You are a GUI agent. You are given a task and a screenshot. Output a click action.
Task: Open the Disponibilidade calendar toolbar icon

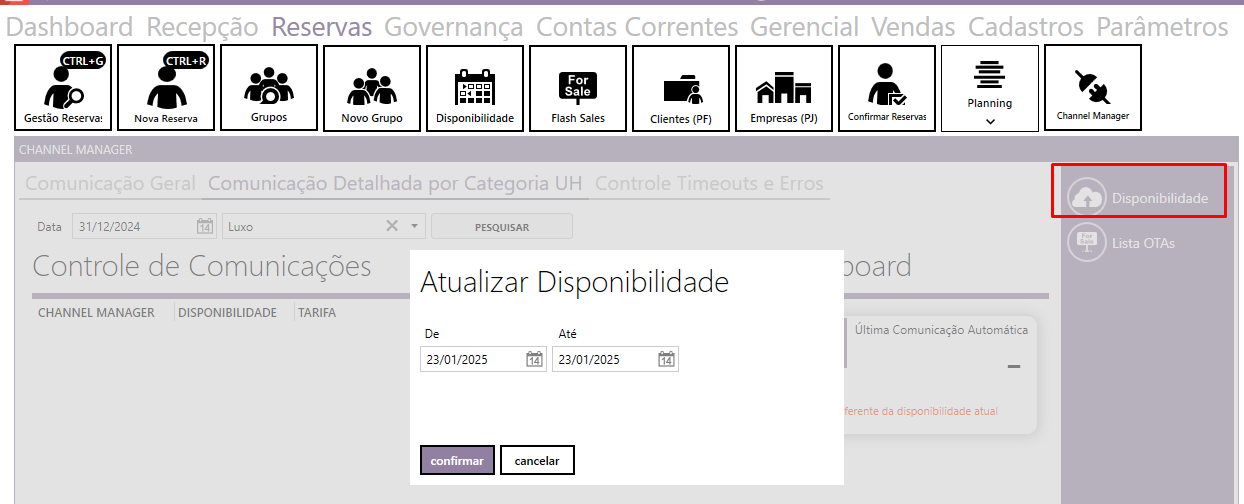(475, 88)
